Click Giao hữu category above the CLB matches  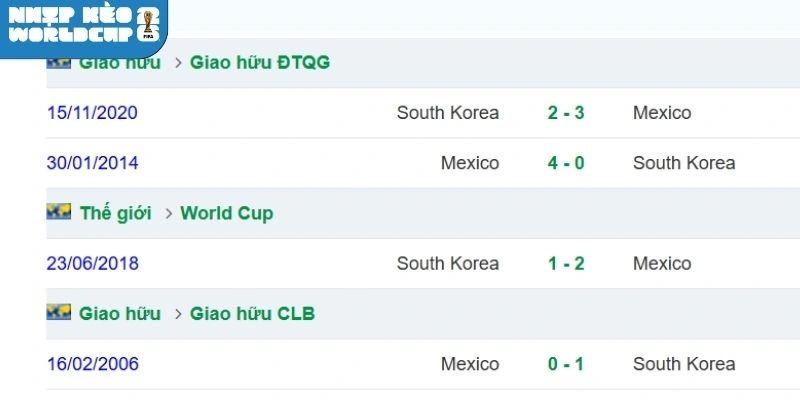pyautogui.click(x=120, y=313)
